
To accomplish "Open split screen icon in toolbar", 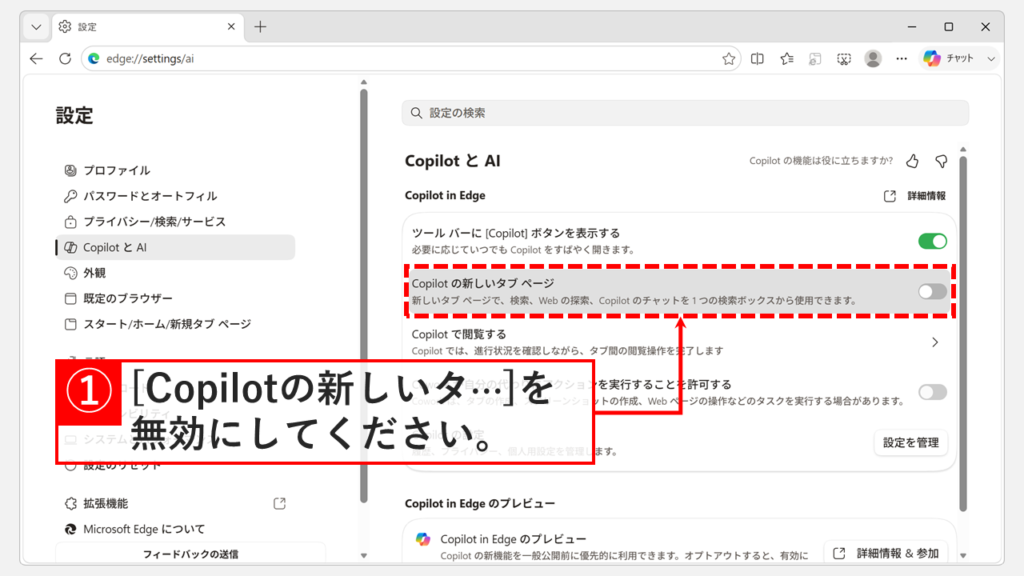I will click(x=758, y=59).
